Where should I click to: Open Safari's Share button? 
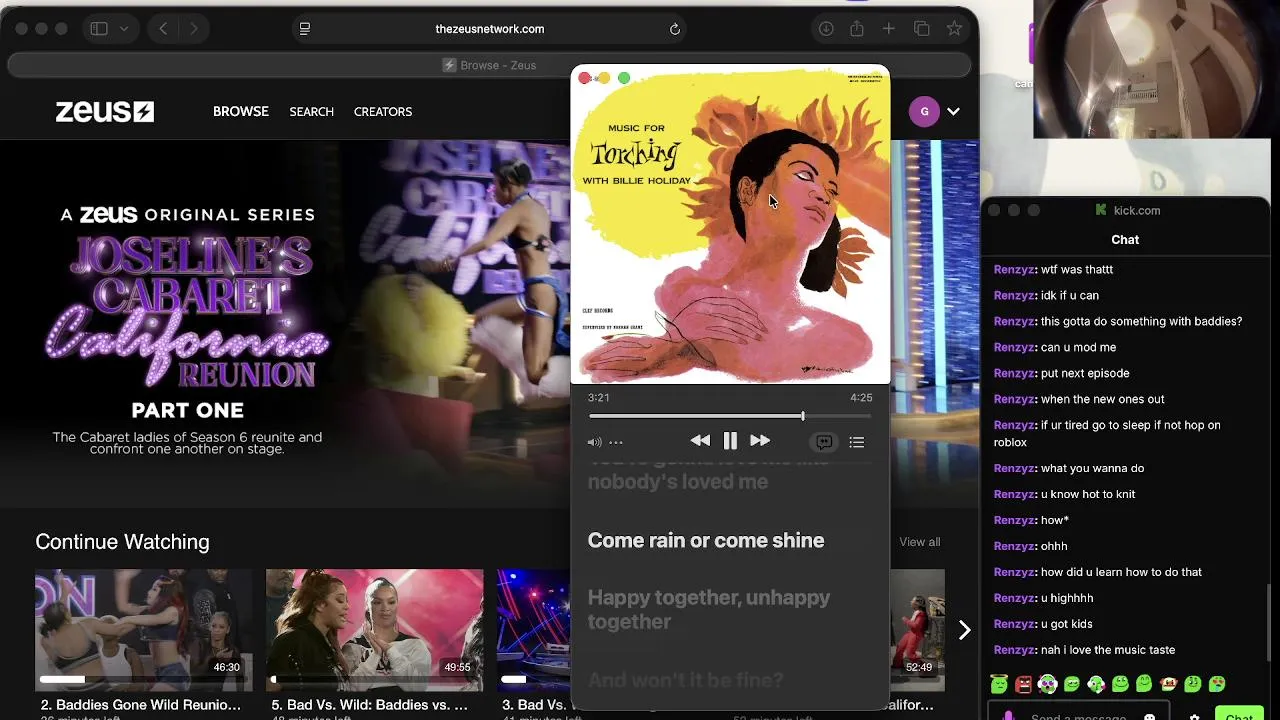tap(857, 29)
